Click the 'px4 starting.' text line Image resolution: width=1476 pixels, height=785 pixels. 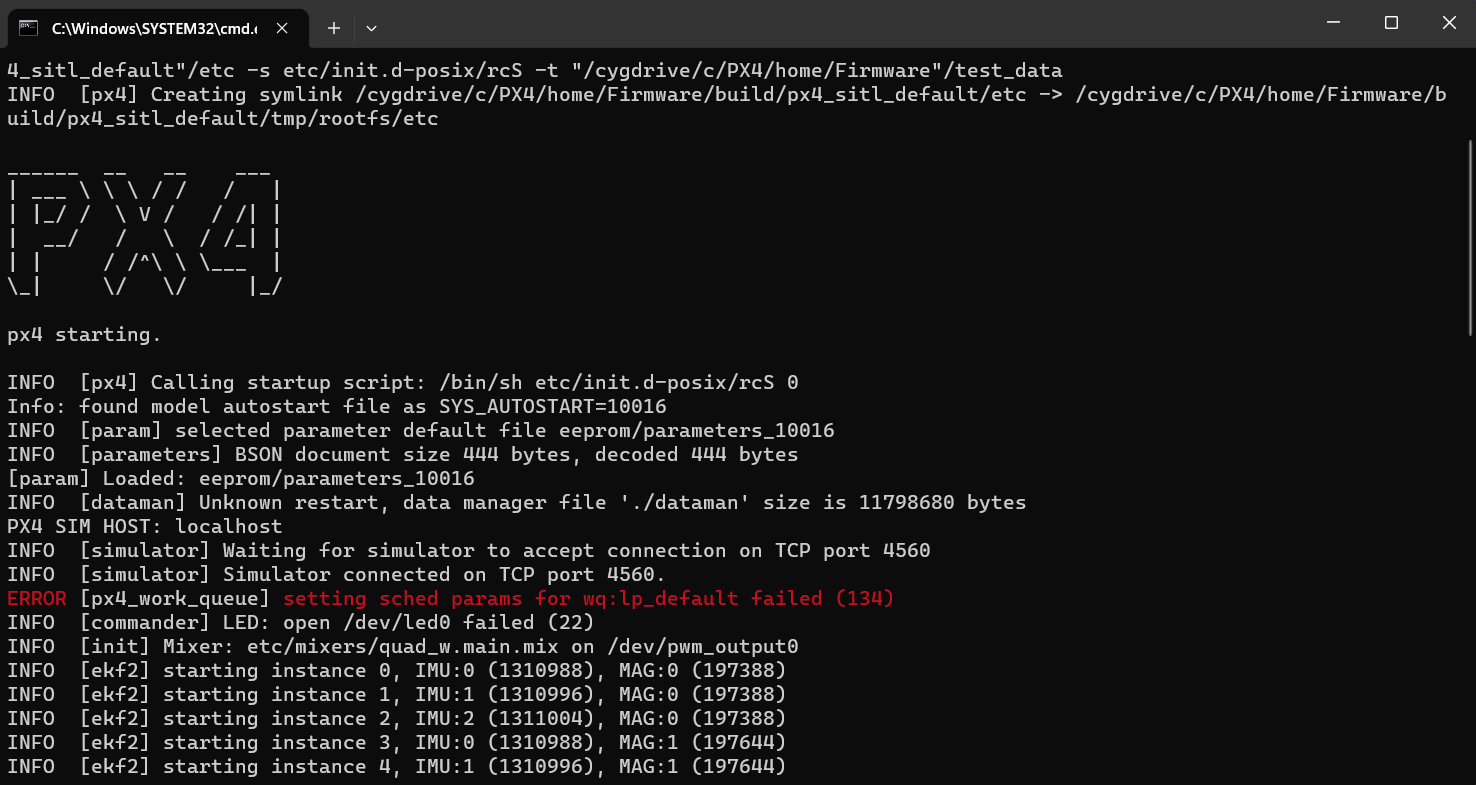84,335
